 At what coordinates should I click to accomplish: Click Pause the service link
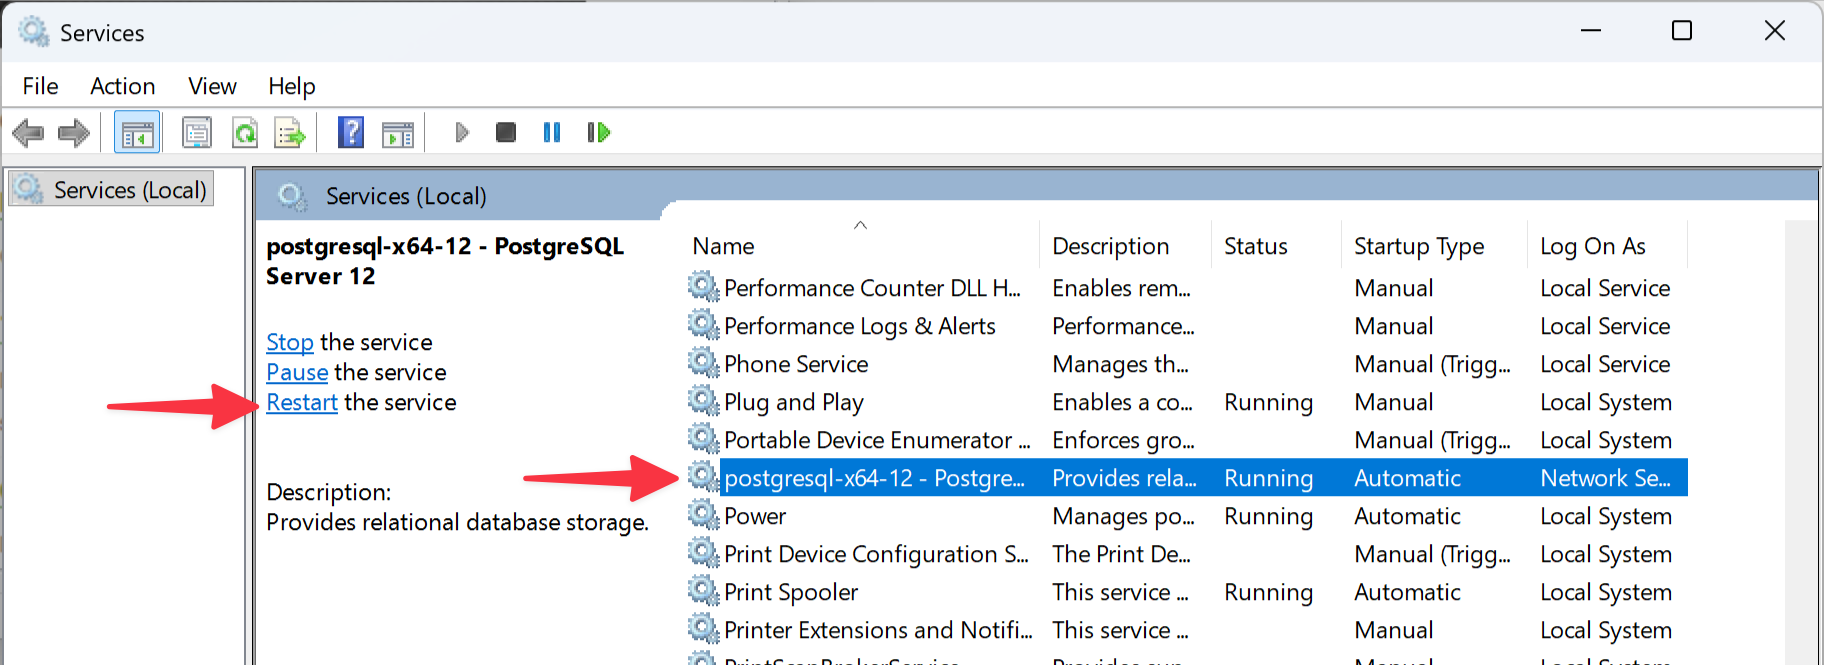coord(297,372)
